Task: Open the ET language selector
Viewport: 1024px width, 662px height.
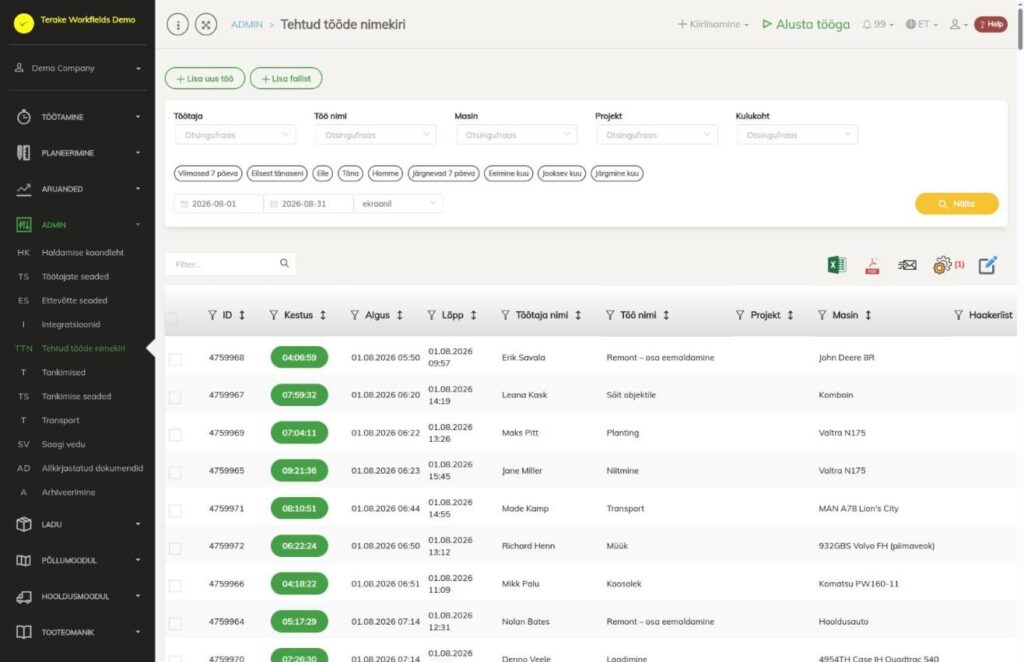Action: pyautogui.click(x=921, y=24)
